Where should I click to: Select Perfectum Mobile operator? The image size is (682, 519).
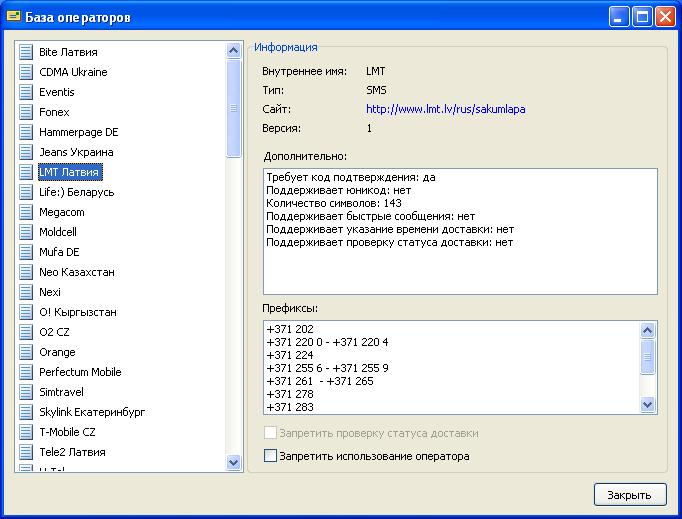(80, 372)
